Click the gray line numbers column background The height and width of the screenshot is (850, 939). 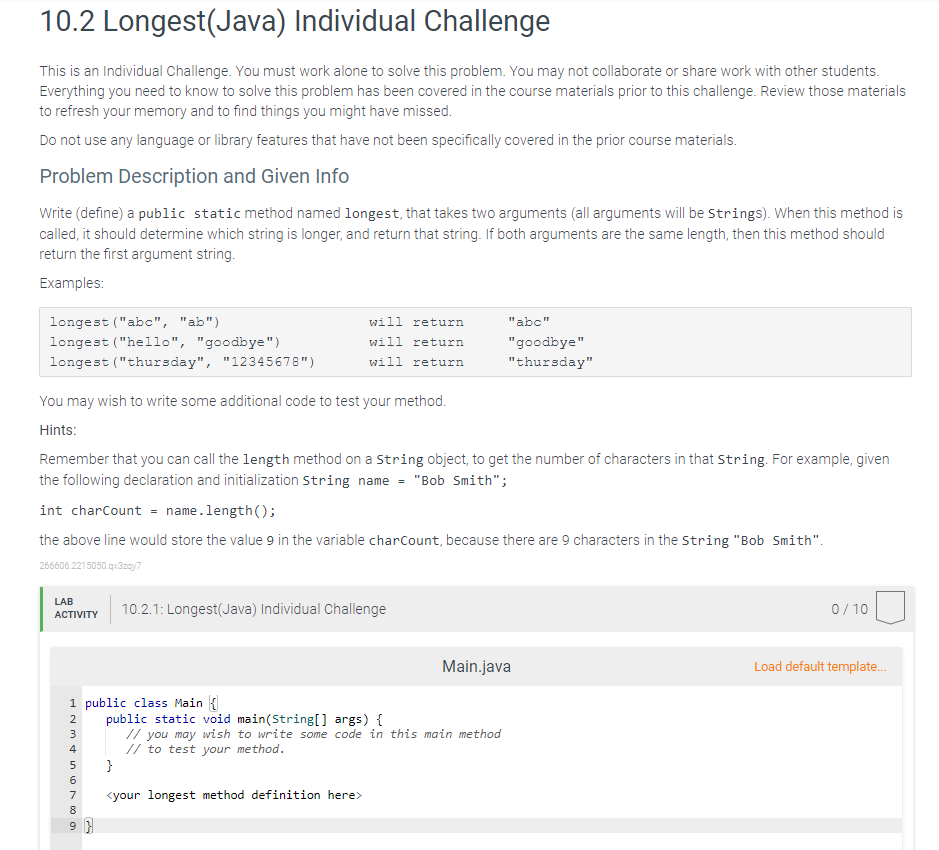point(70,760)
